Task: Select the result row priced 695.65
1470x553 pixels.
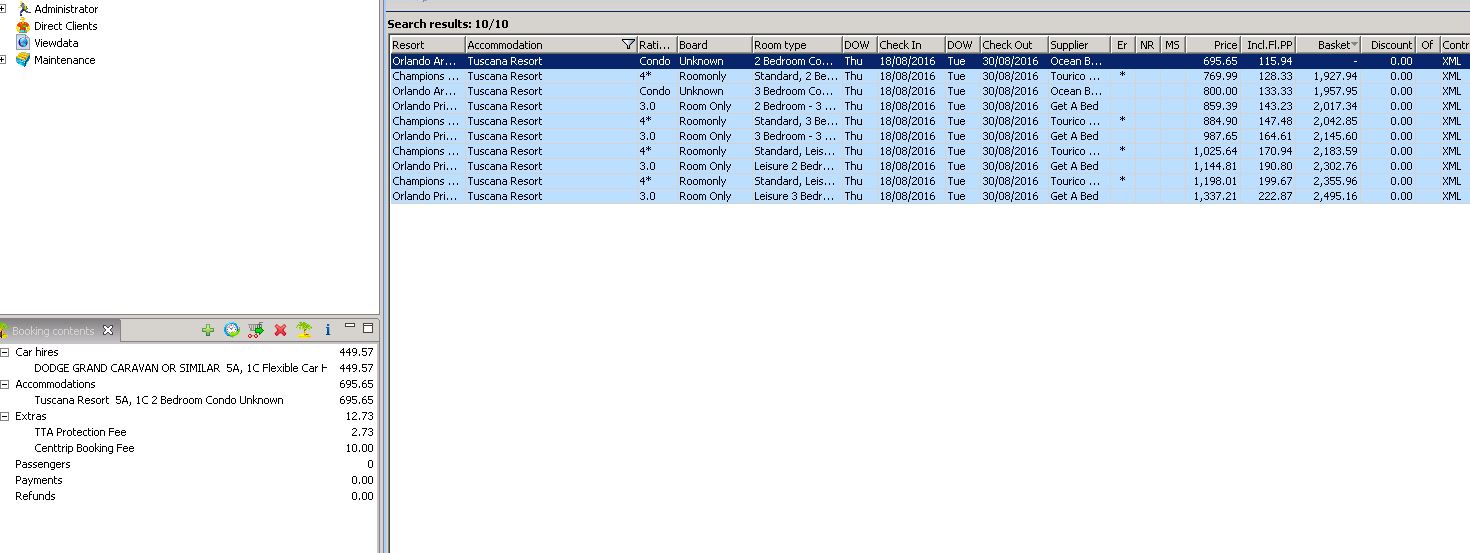Action: coord(929,61)
